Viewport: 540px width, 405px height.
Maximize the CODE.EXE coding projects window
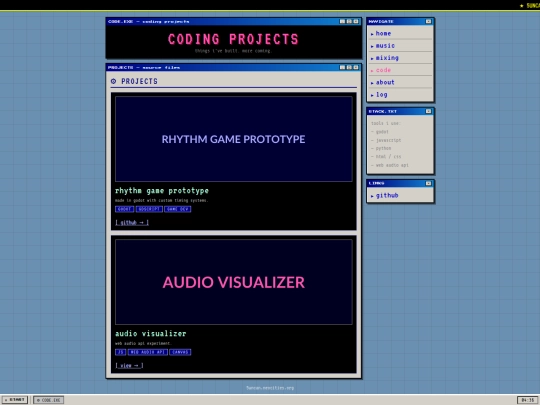(349, 21)
